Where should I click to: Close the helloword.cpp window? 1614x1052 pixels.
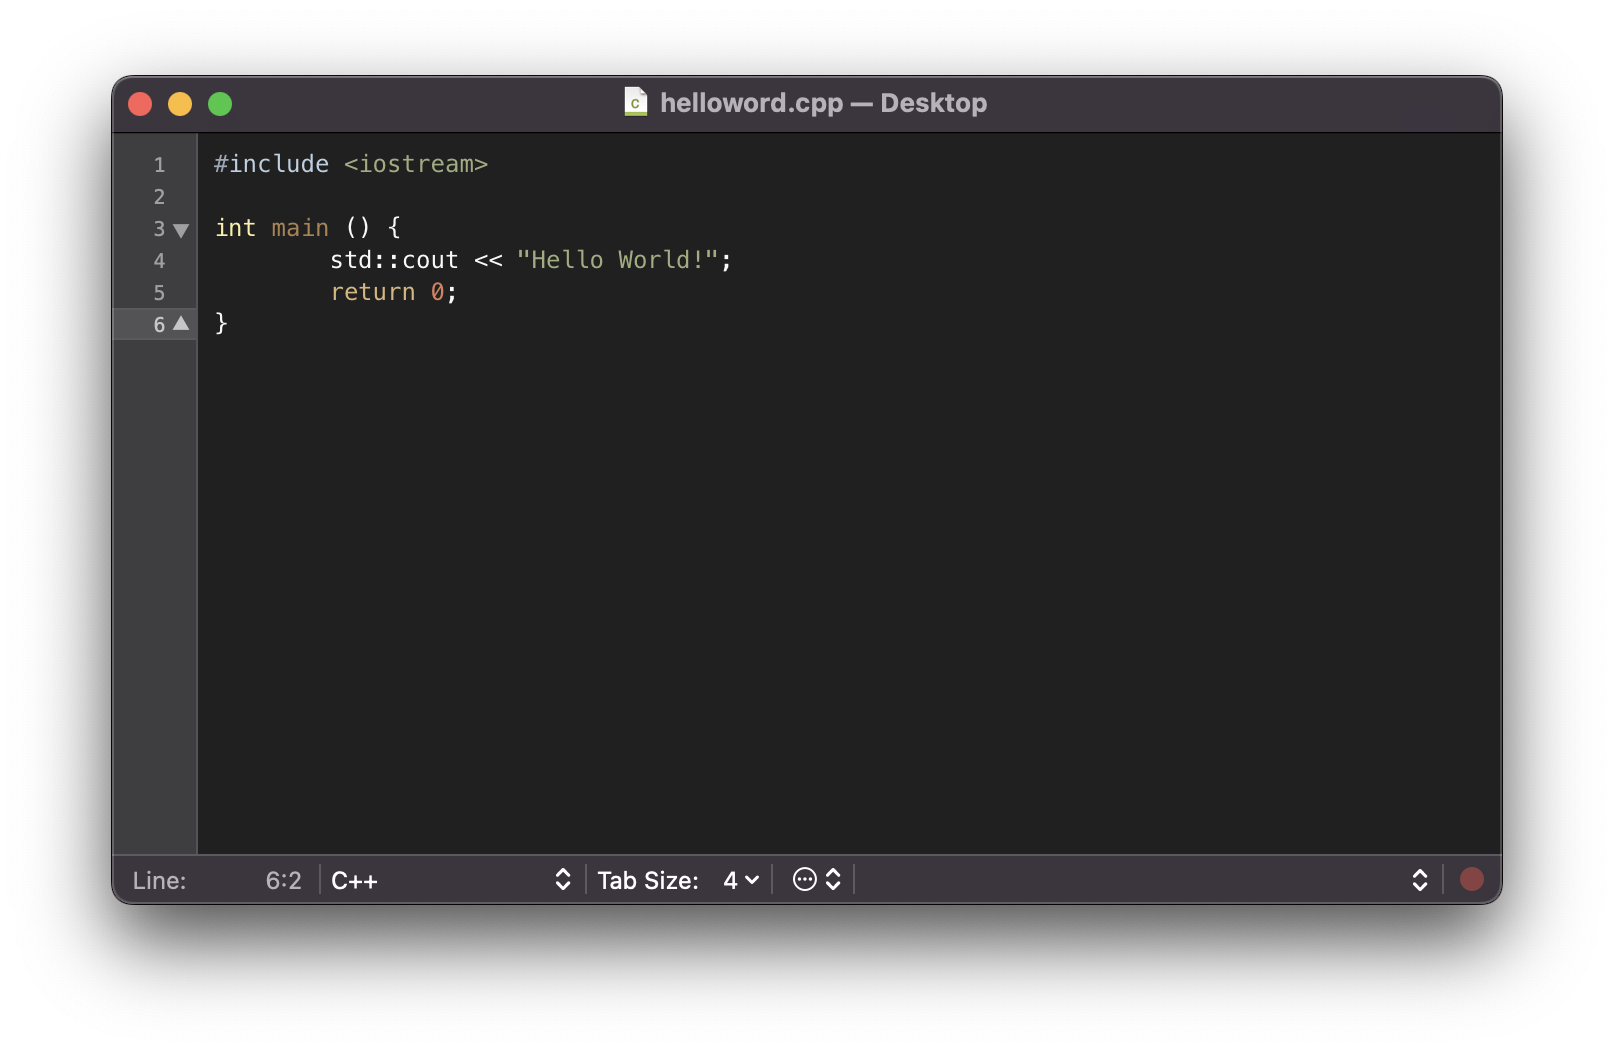(x=140, y=104)
